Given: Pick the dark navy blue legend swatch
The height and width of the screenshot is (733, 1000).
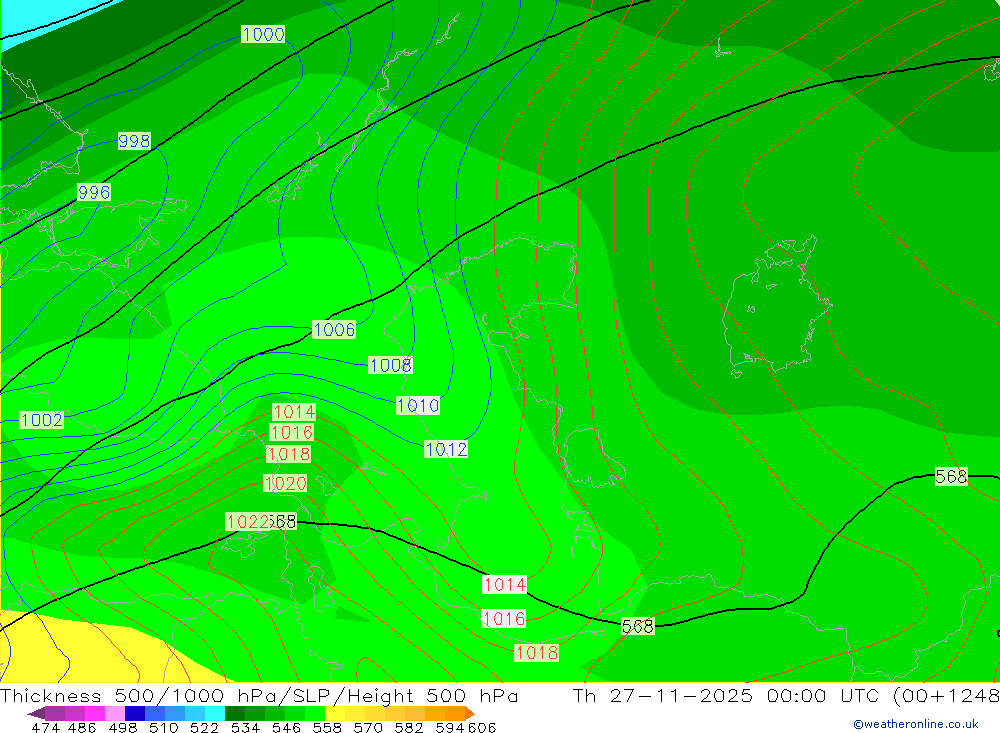Looking at the screenshot, I should [135, 713].
